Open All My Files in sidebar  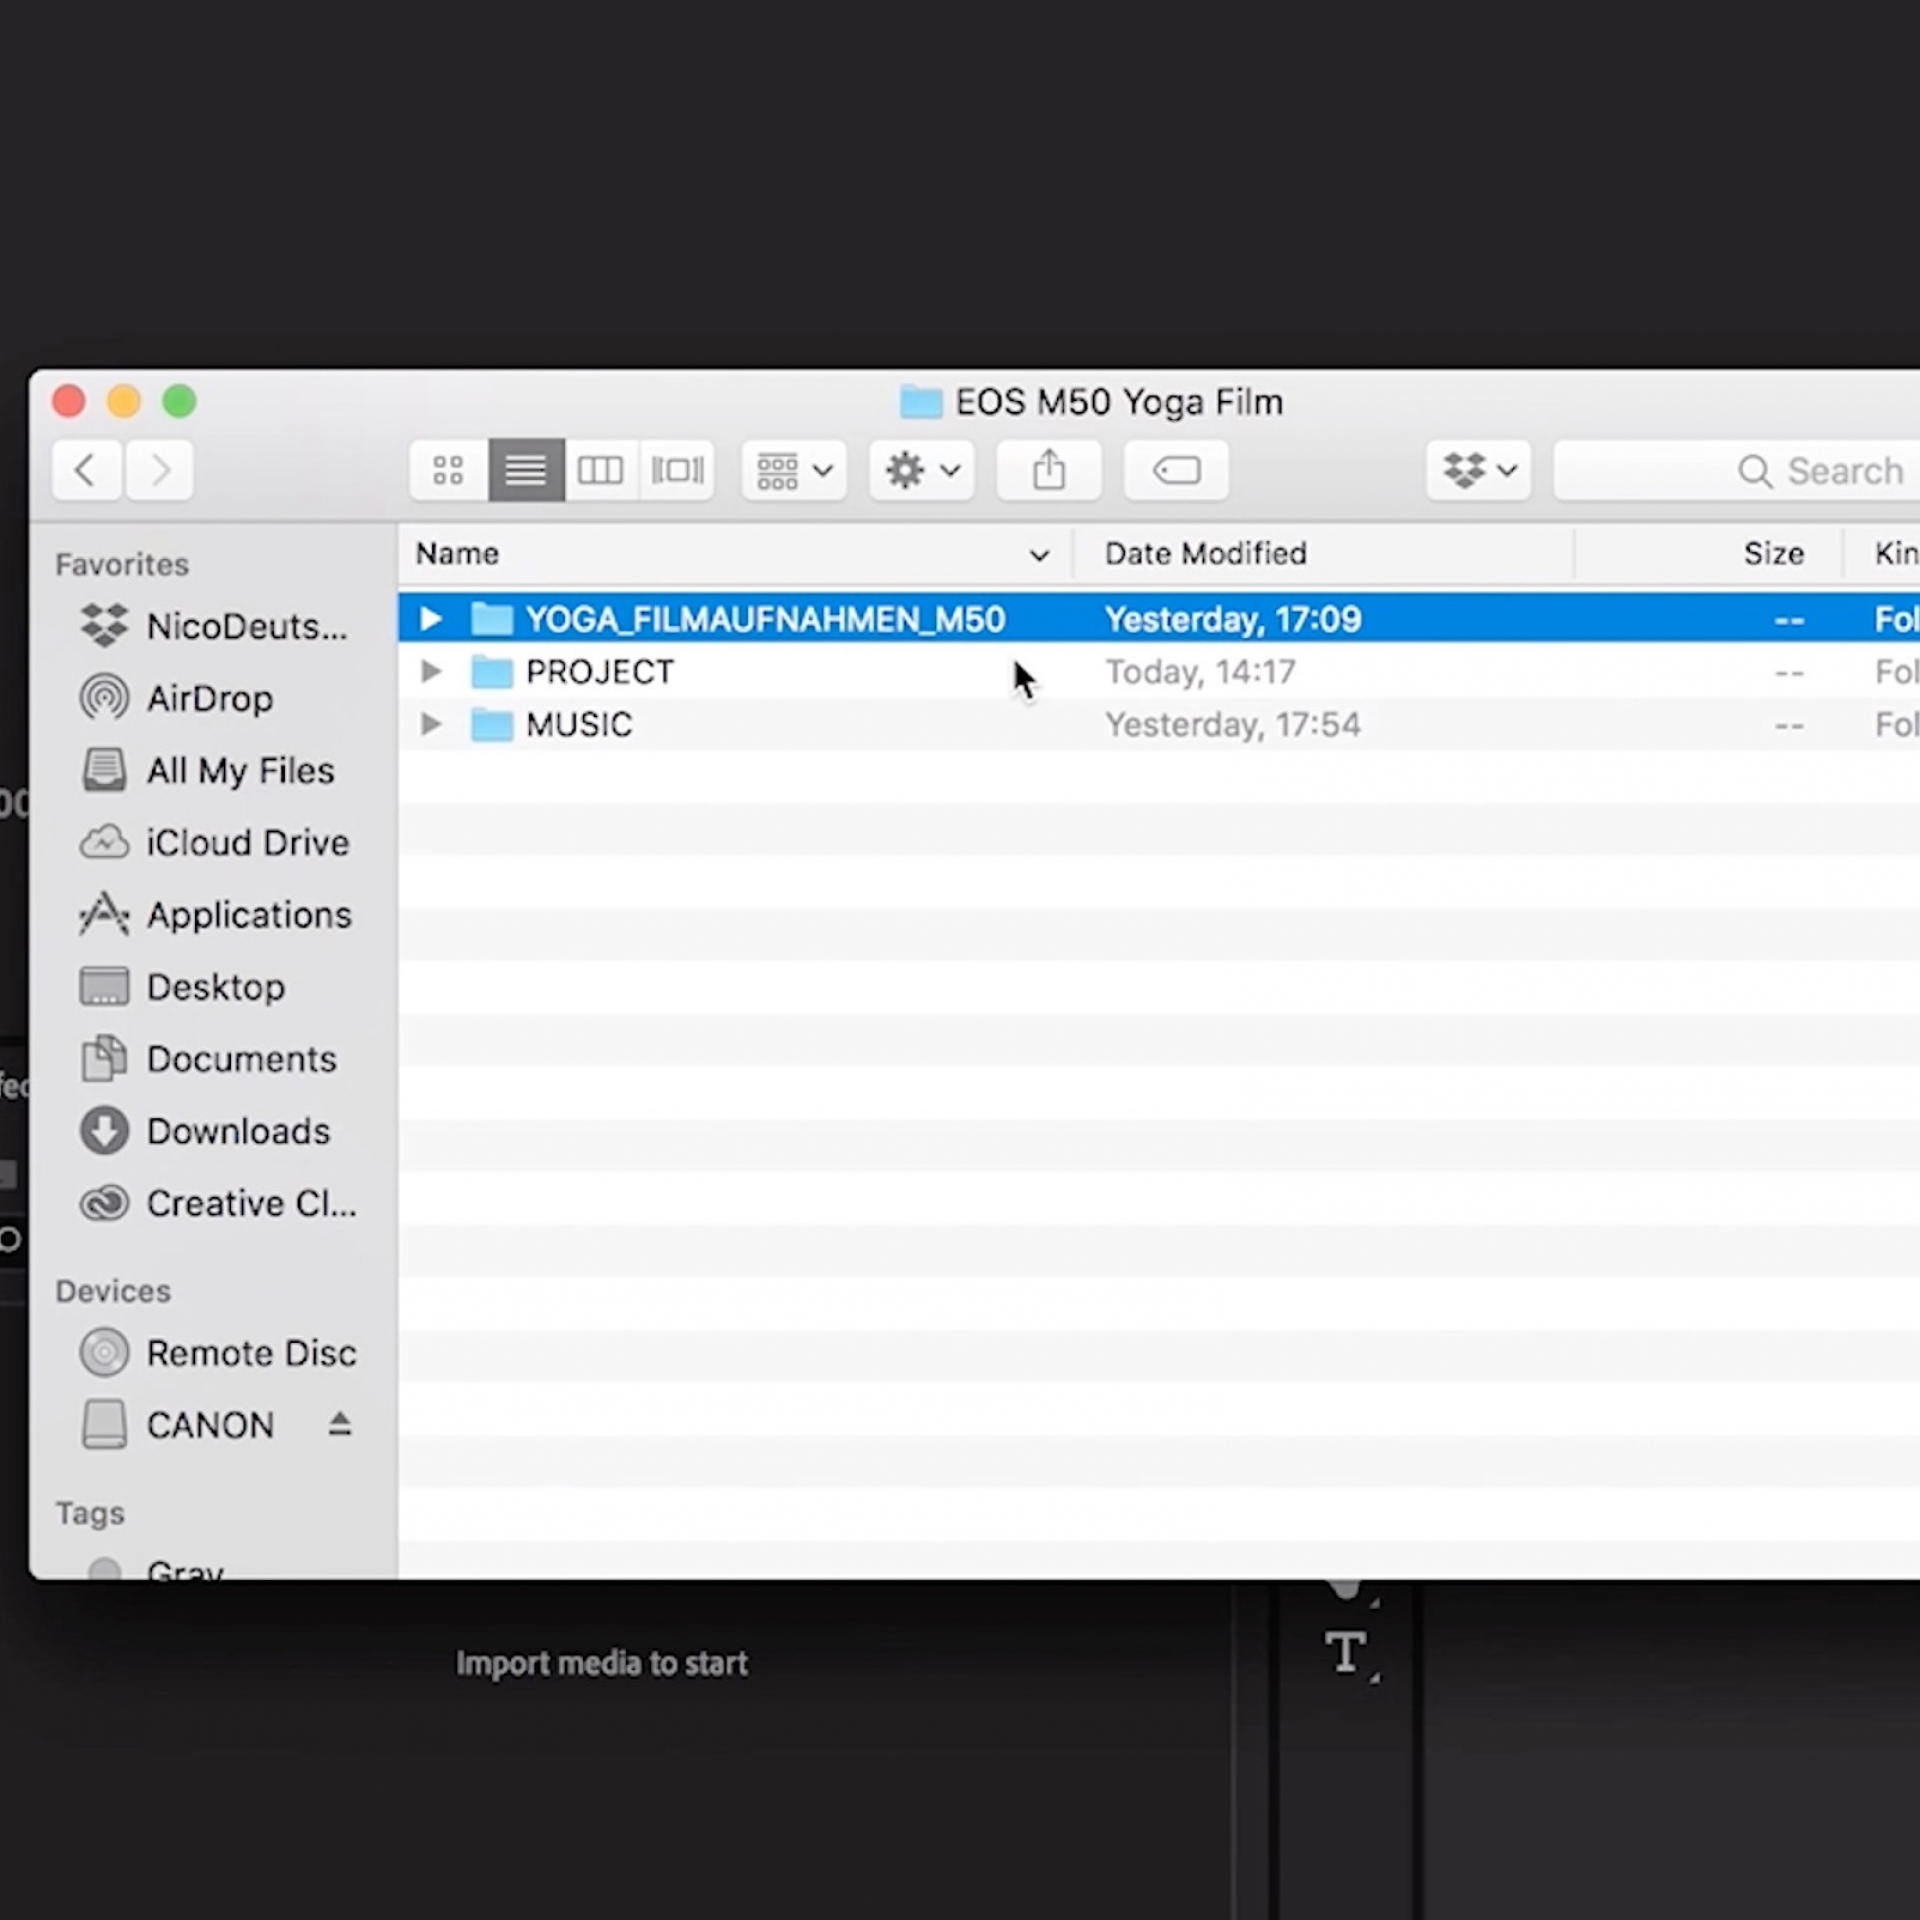(x=207, y=770)
